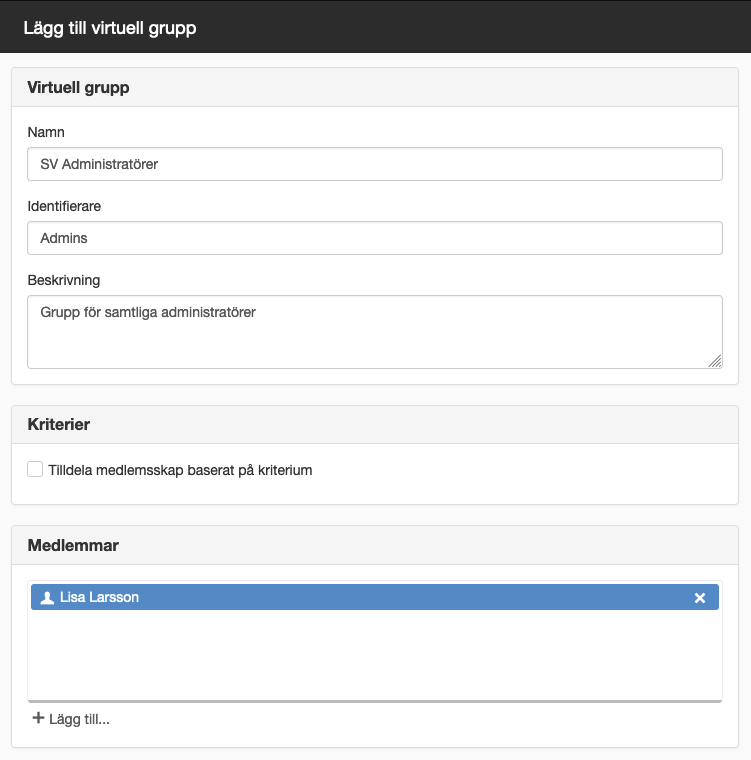Click the Kriterier panel heading
The image size is (751, 760).
(x=59, y=425)
